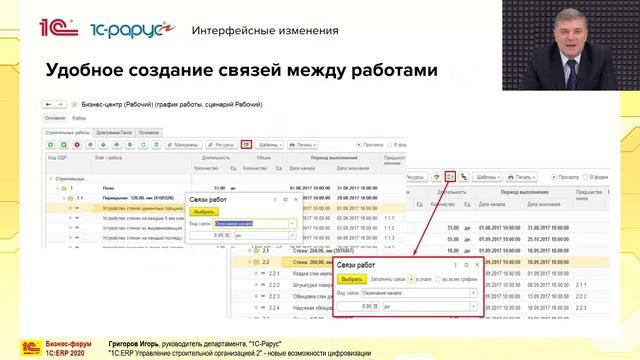The width and height of the screenshot is (640, 360).
Task: Click blue move icon right after red delete
Action: click(x=90, y=145)
